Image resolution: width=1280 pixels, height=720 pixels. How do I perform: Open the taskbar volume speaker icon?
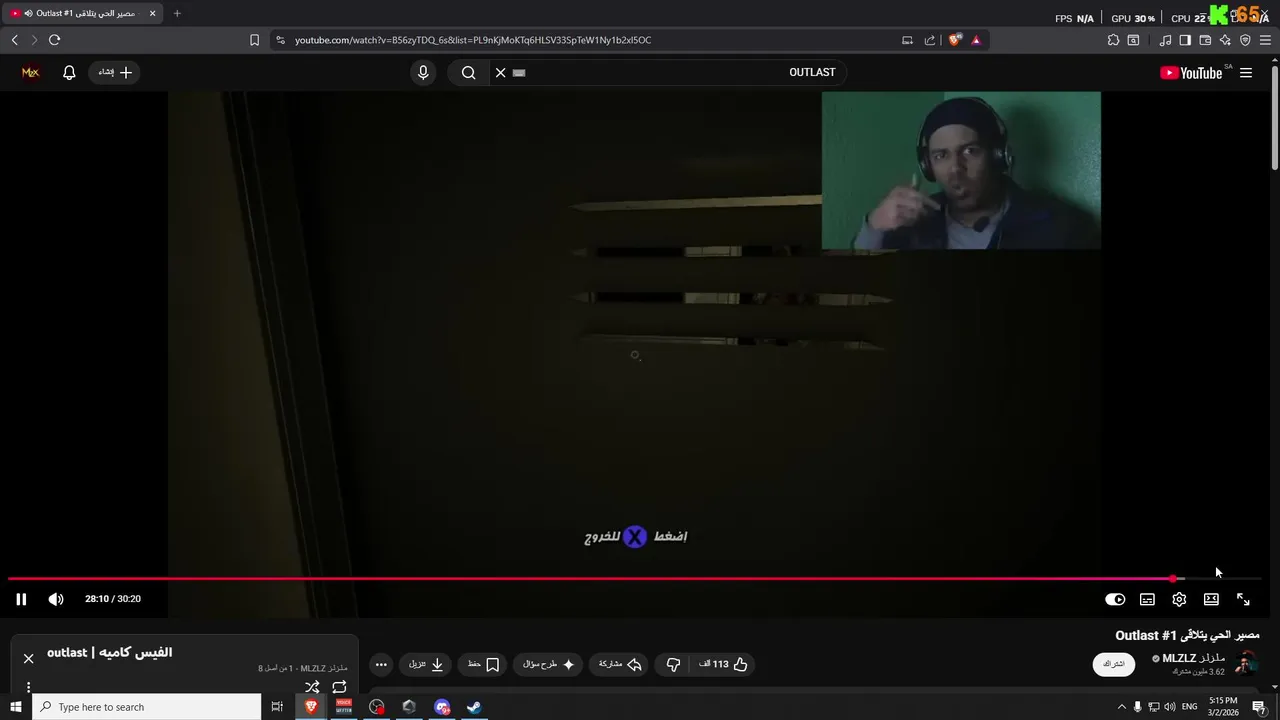click(1169, 707)
